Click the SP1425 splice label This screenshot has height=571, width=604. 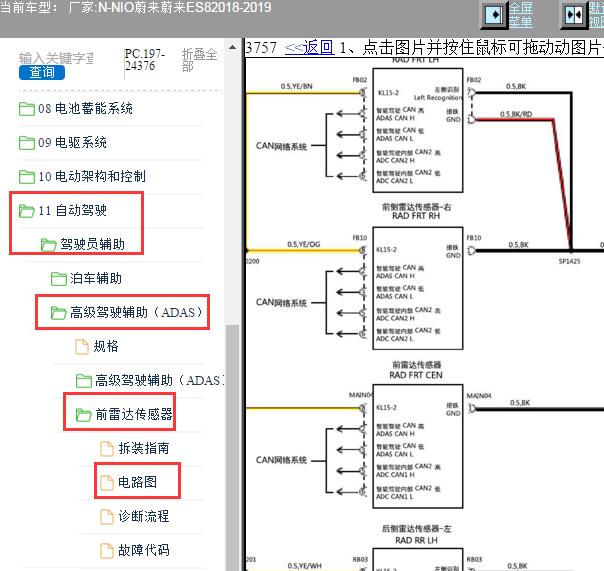[x=569, y=261]
